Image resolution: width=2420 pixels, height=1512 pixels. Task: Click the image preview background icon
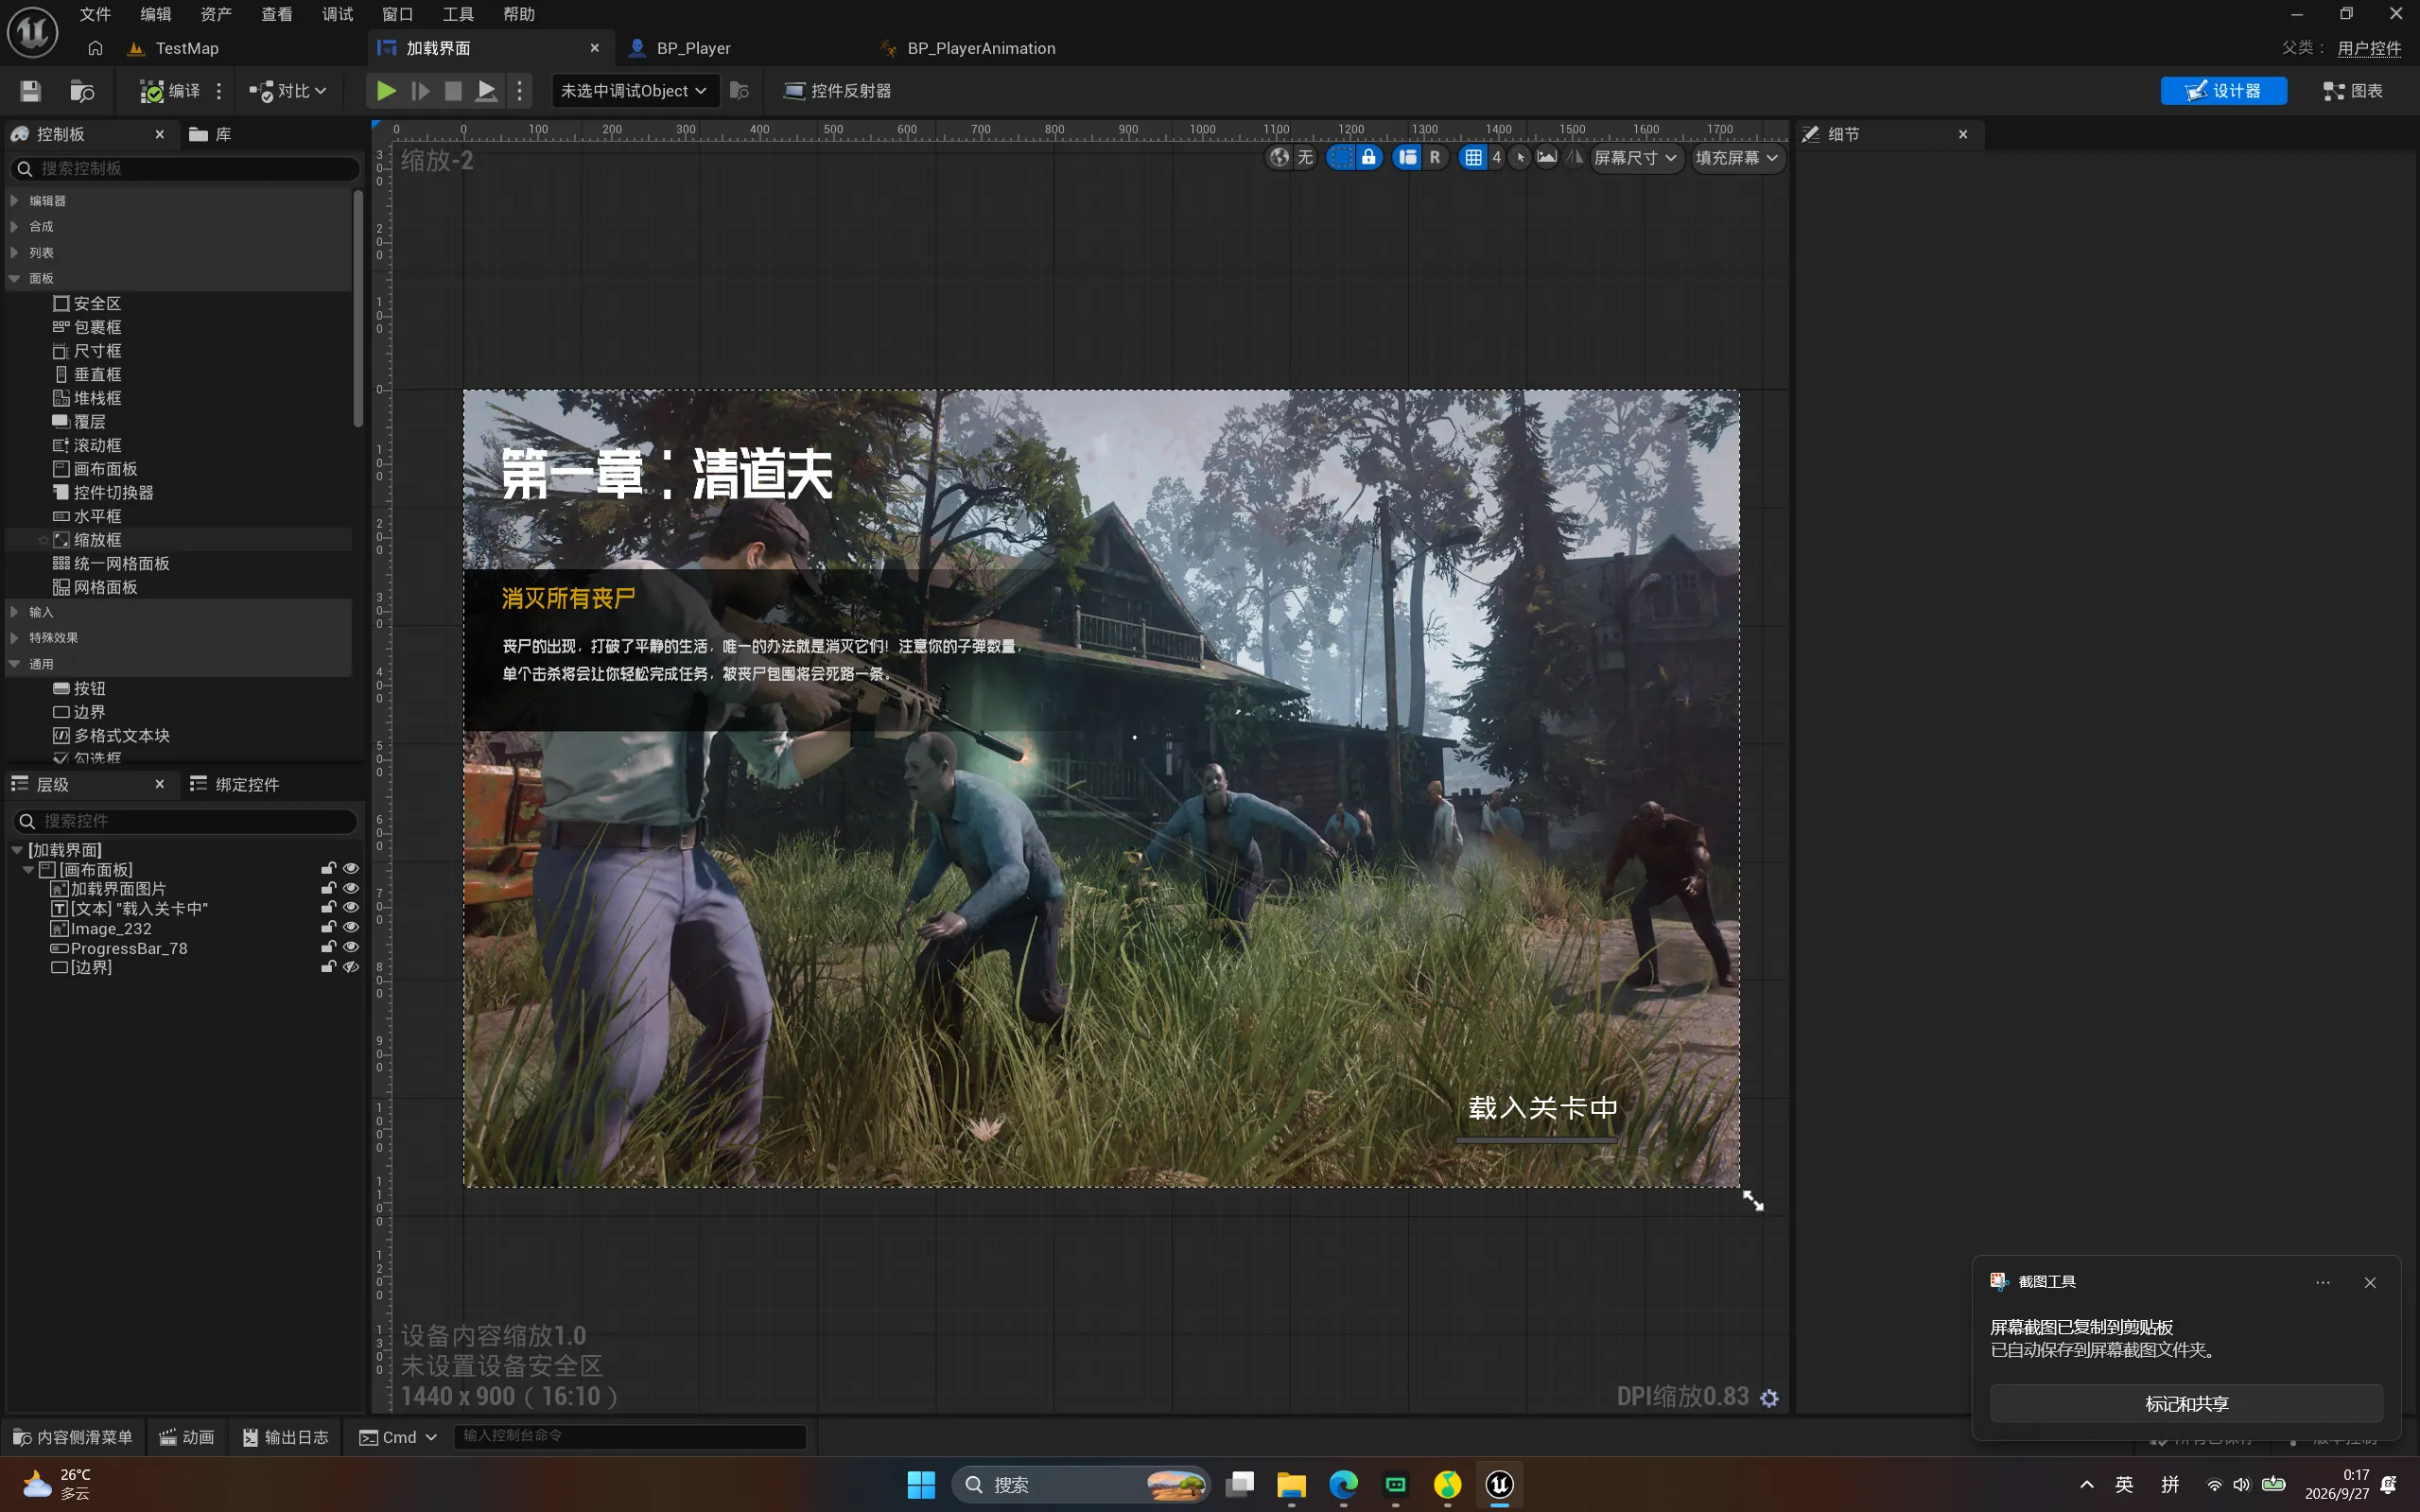coord(1547,157)
